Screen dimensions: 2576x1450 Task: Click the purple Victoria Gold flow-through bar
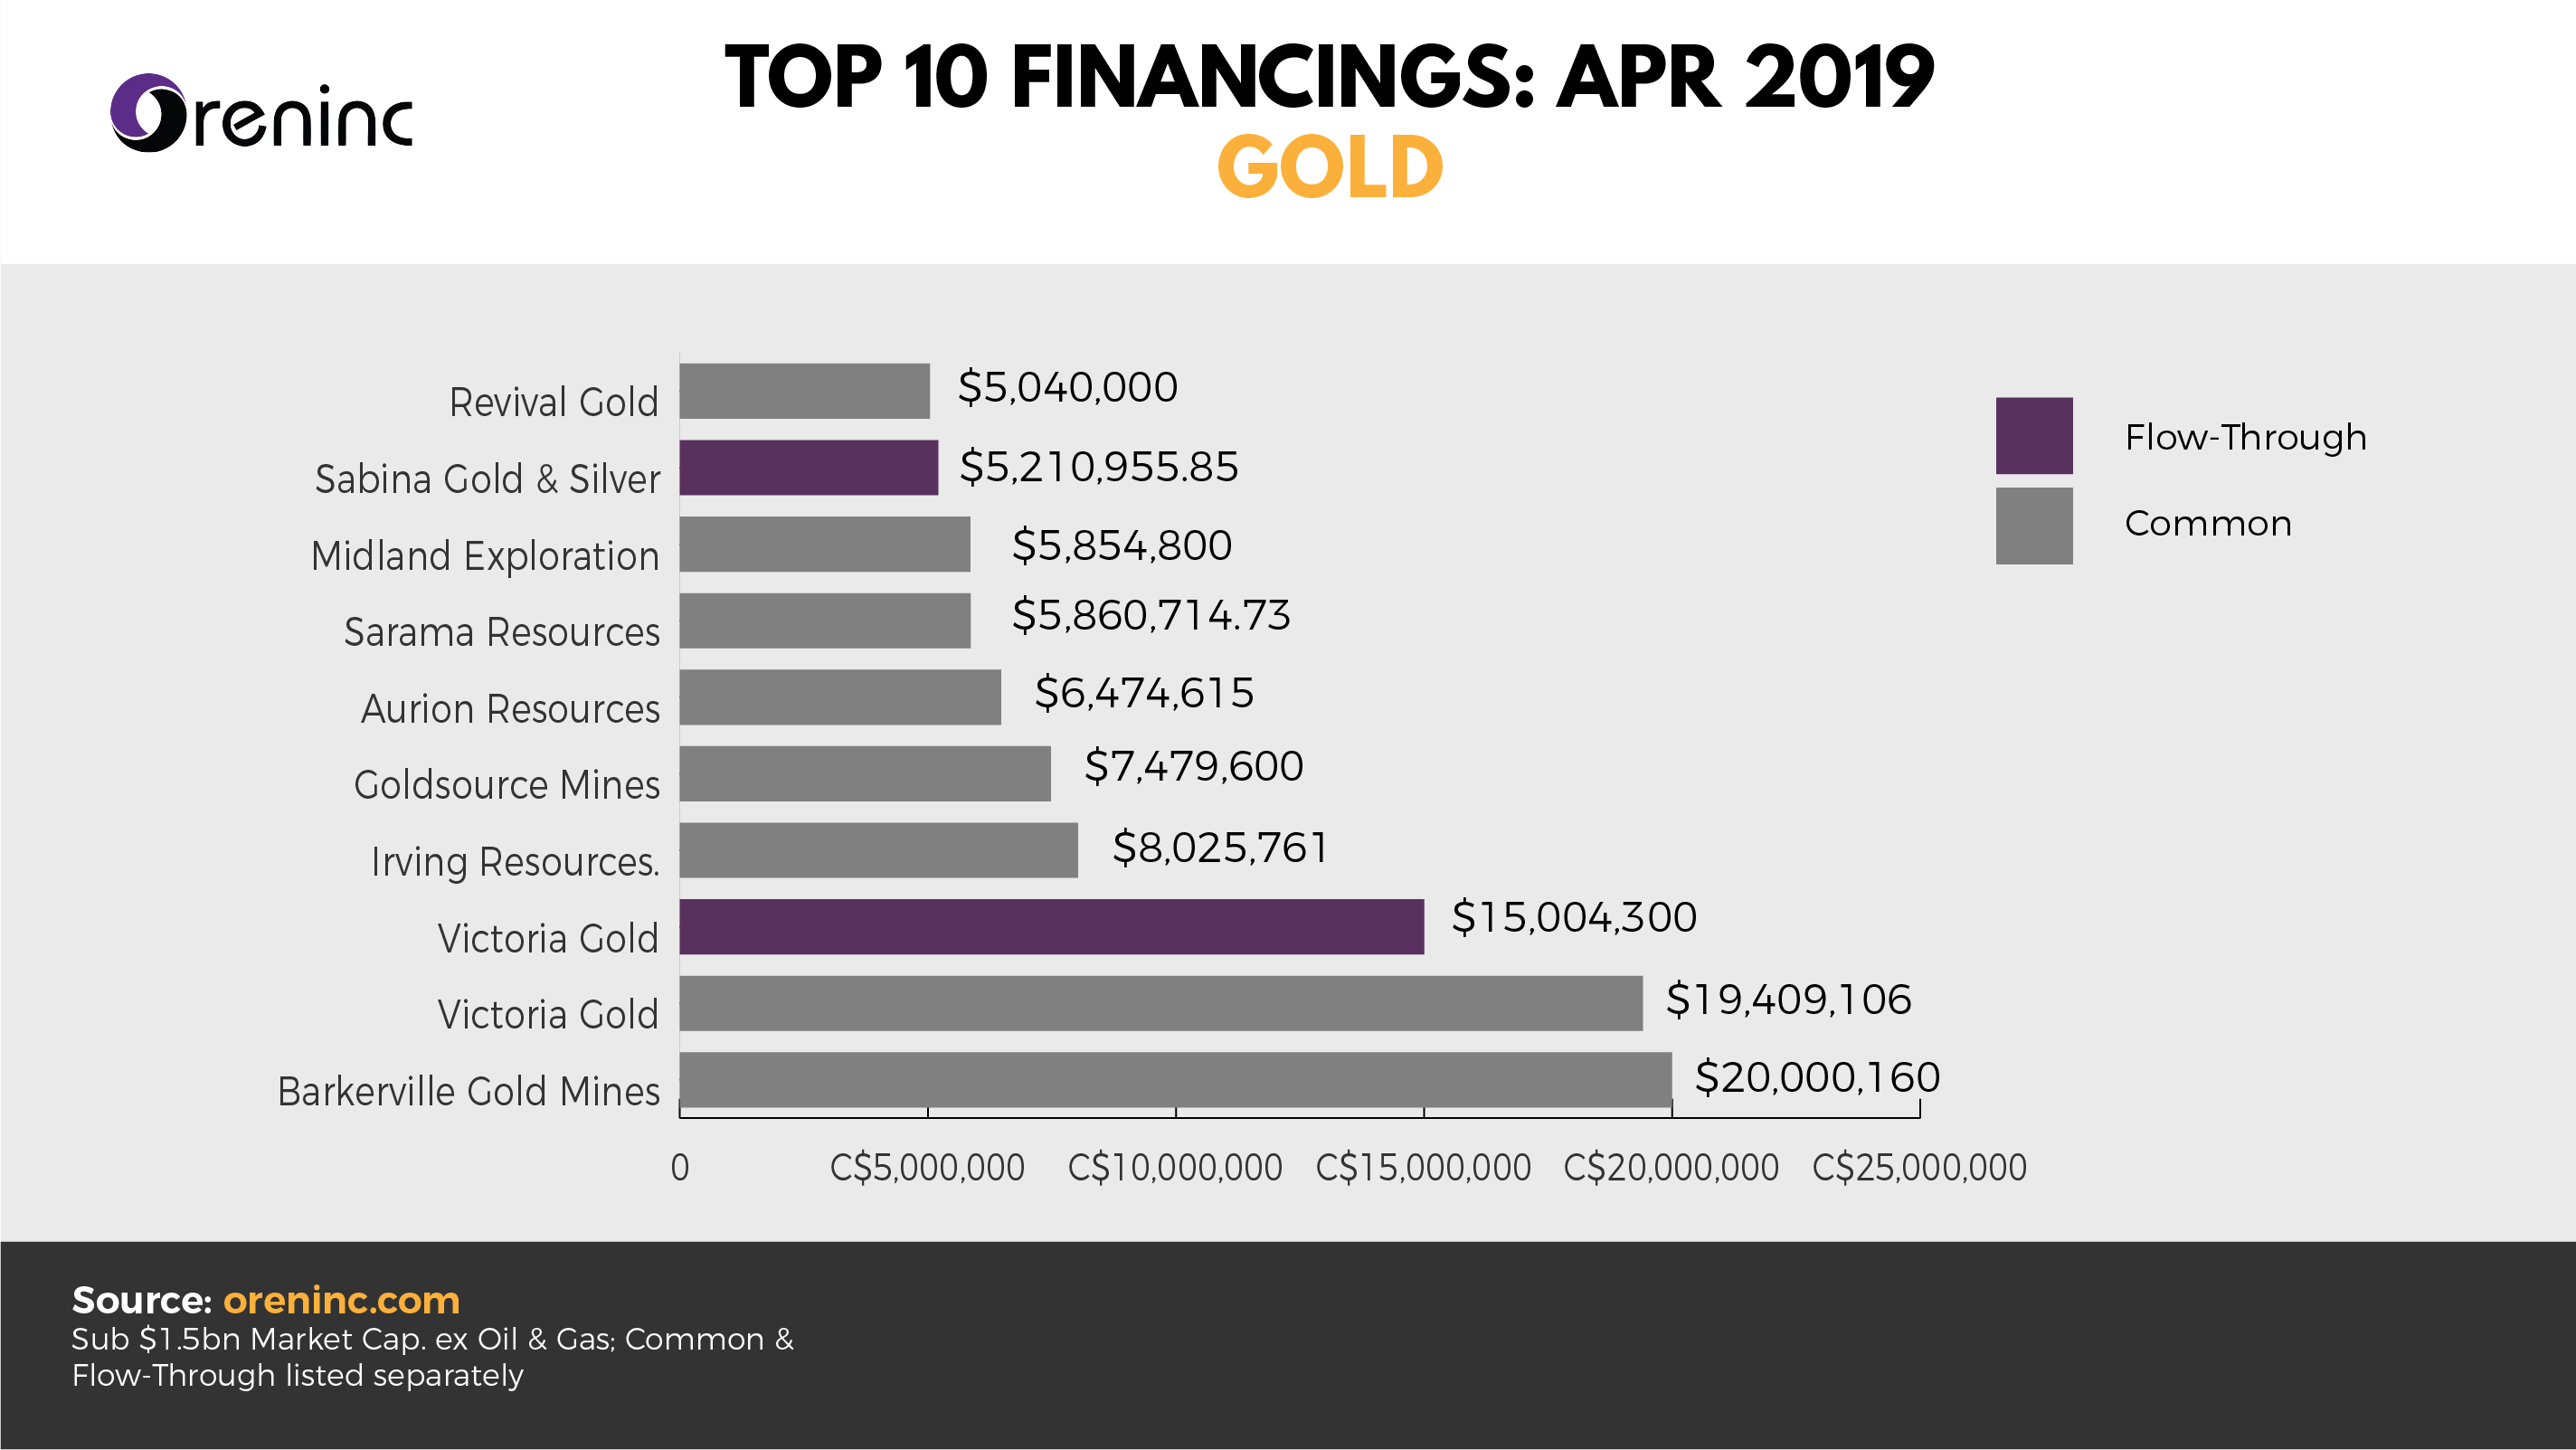click(x=1052, y=927)
